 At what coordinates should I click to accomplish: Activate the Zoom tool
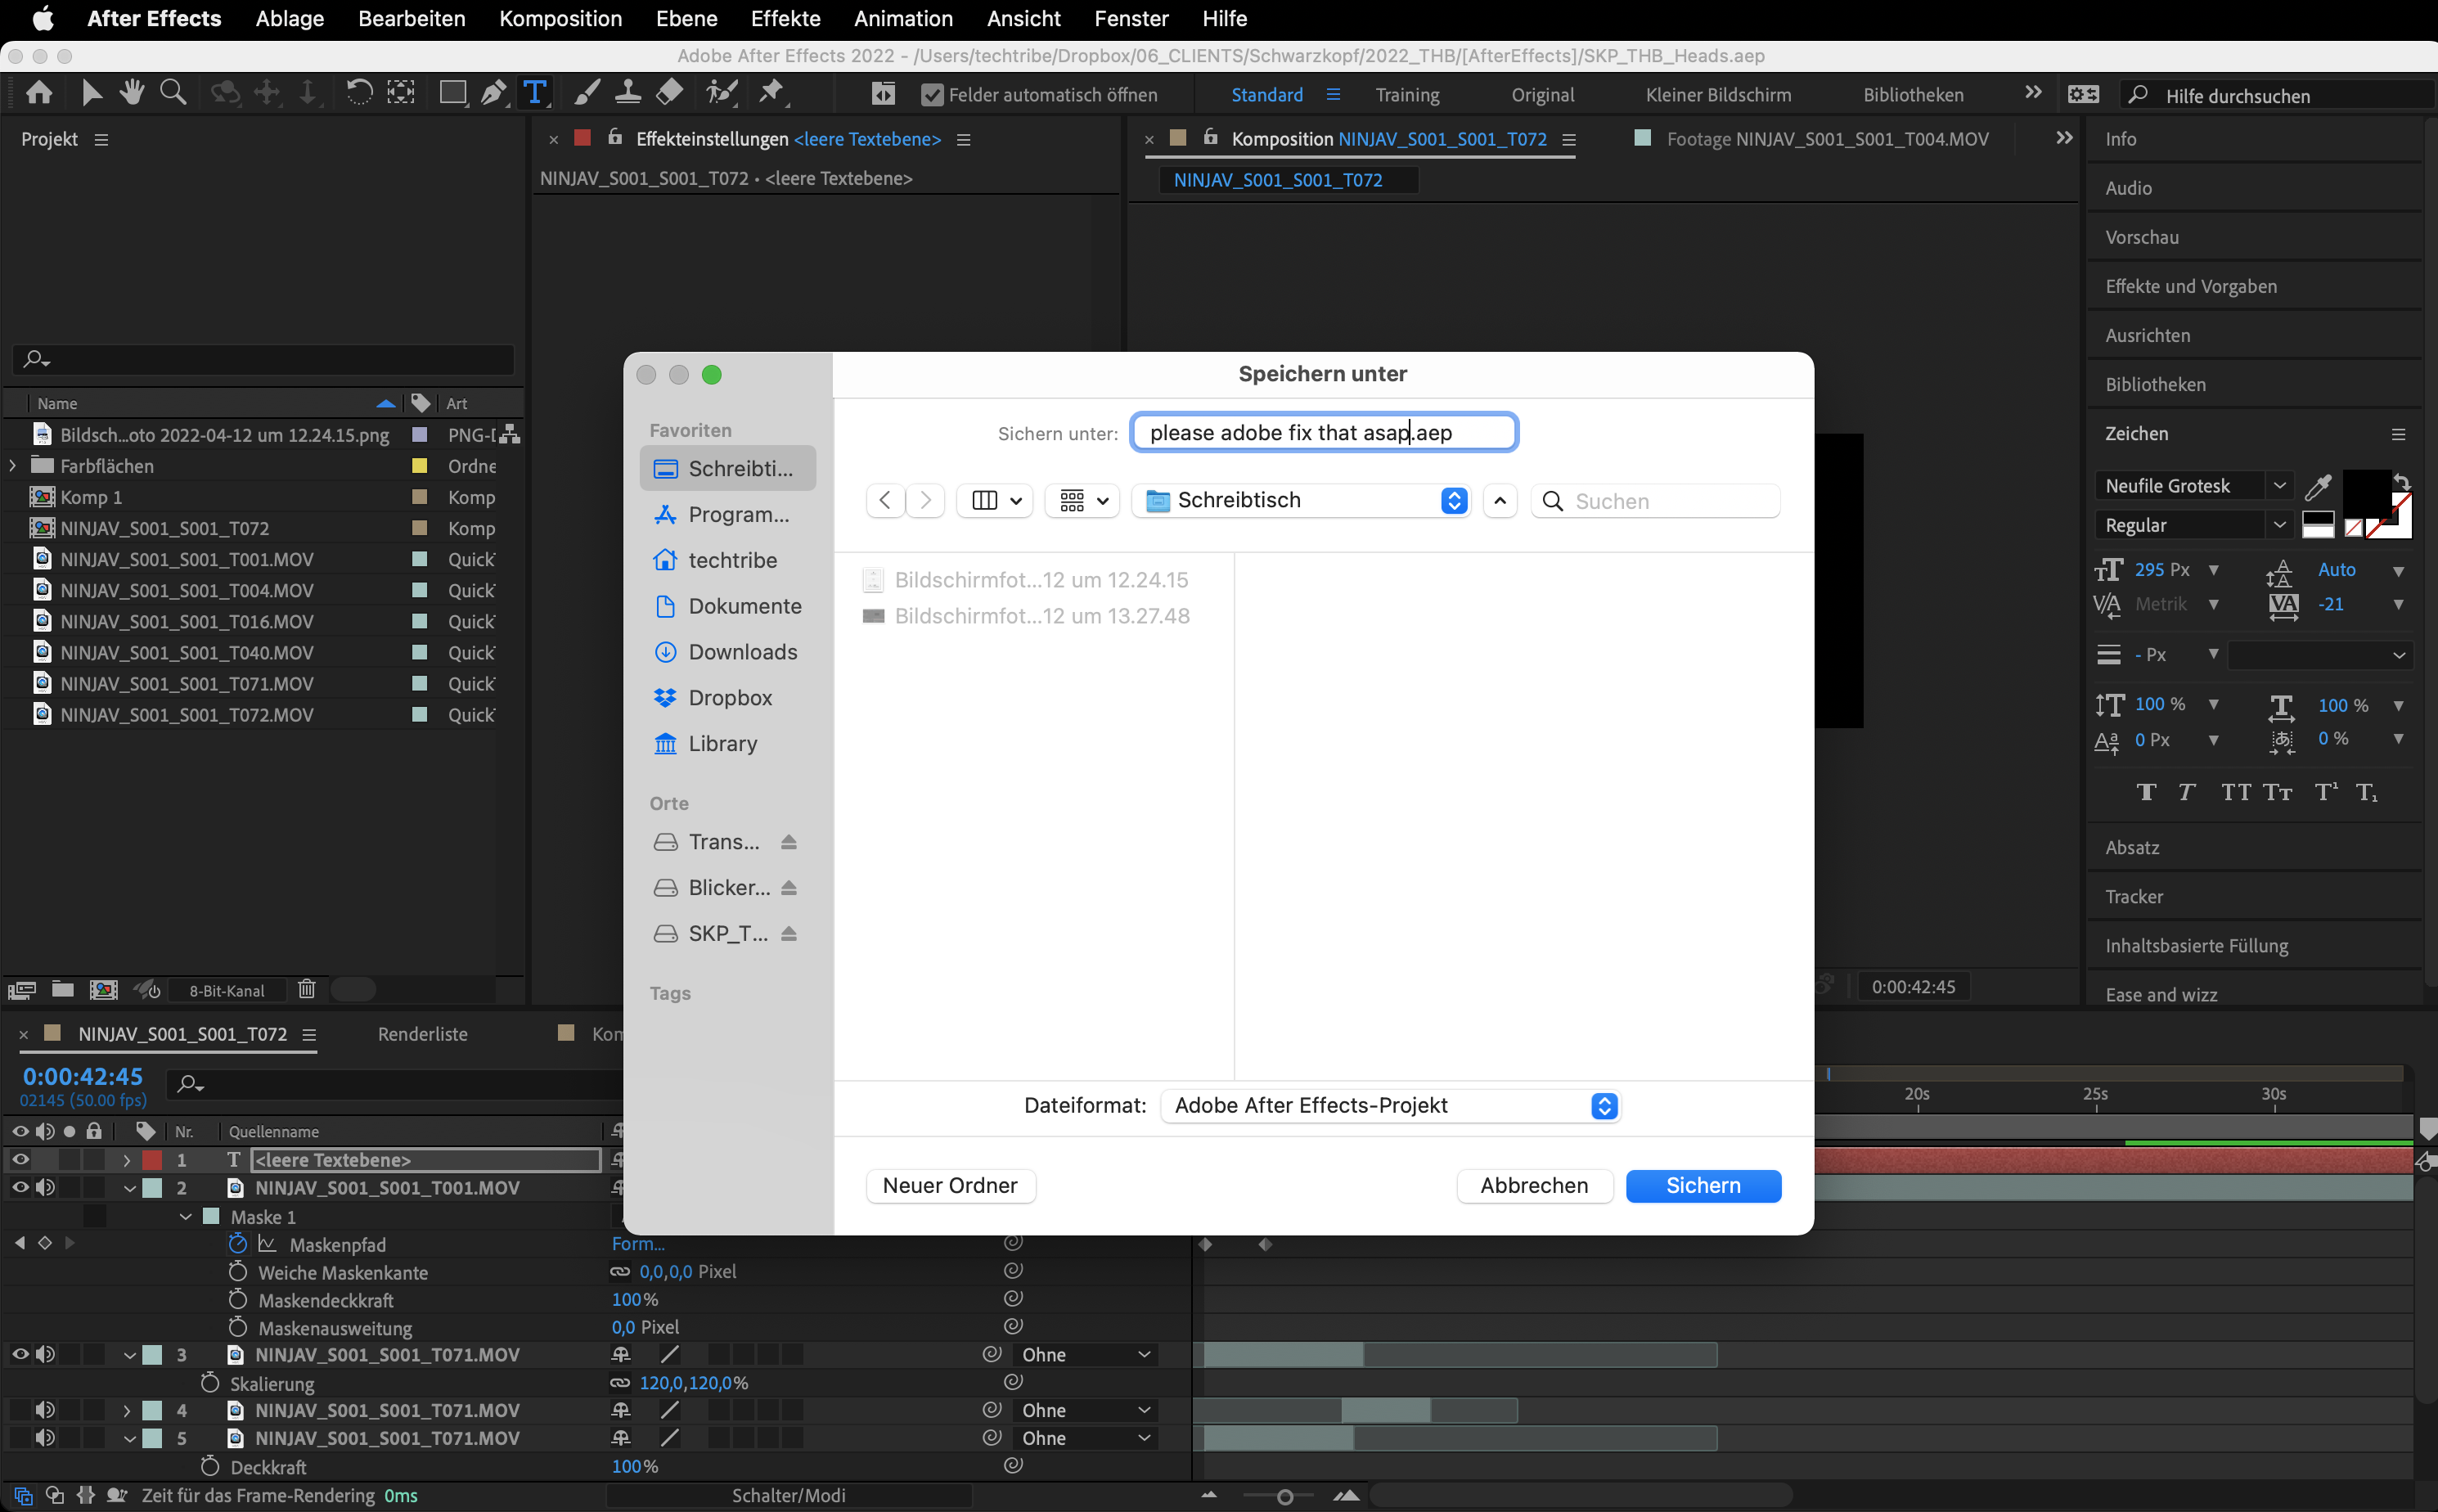tap(173, 92)
